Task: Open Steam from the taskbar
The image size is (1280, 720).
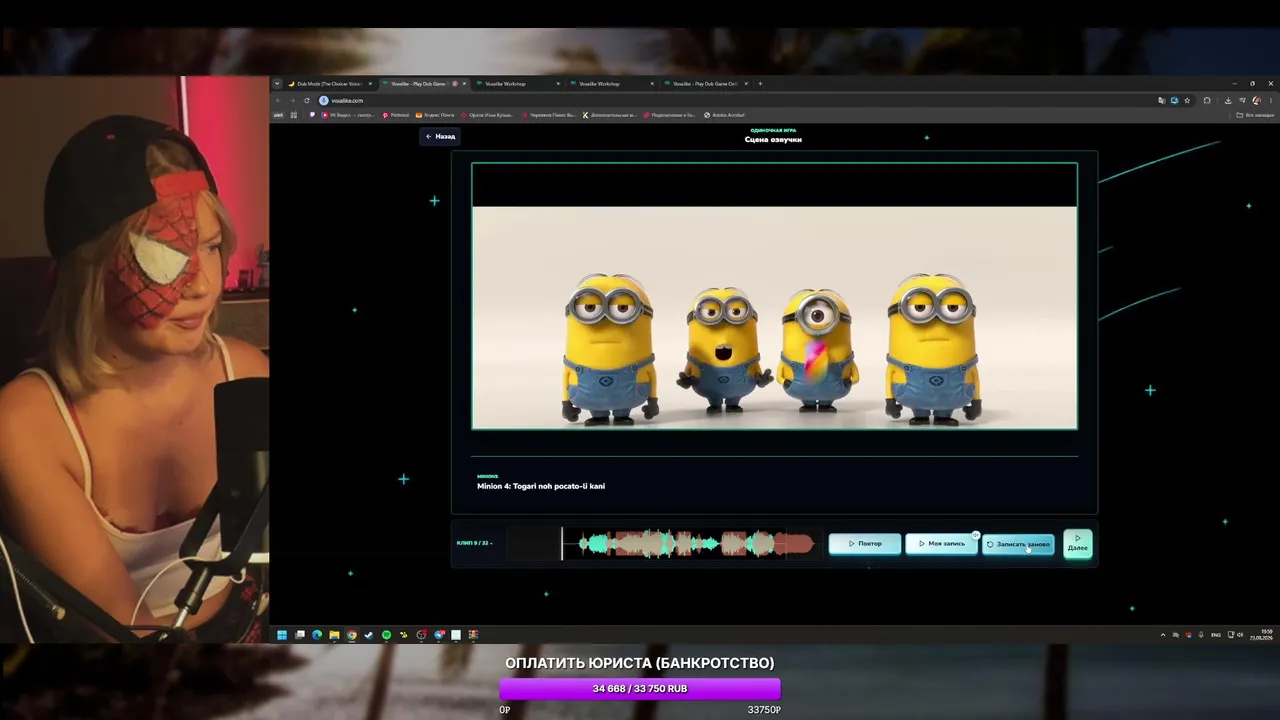Action: tap(369, 634)
